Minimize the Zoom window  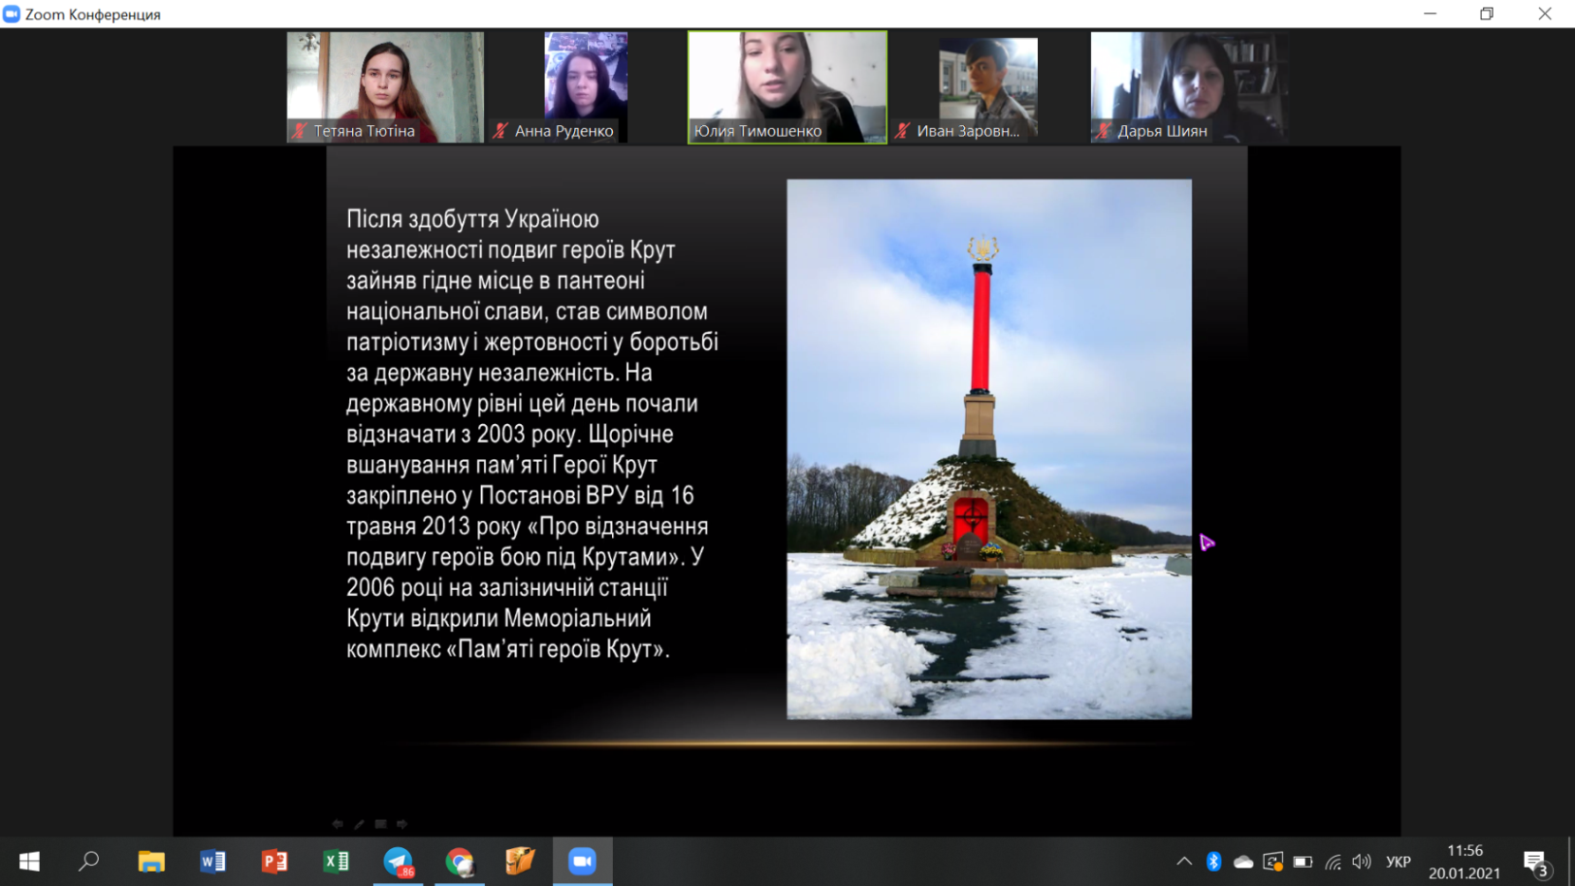point(1430,14)
